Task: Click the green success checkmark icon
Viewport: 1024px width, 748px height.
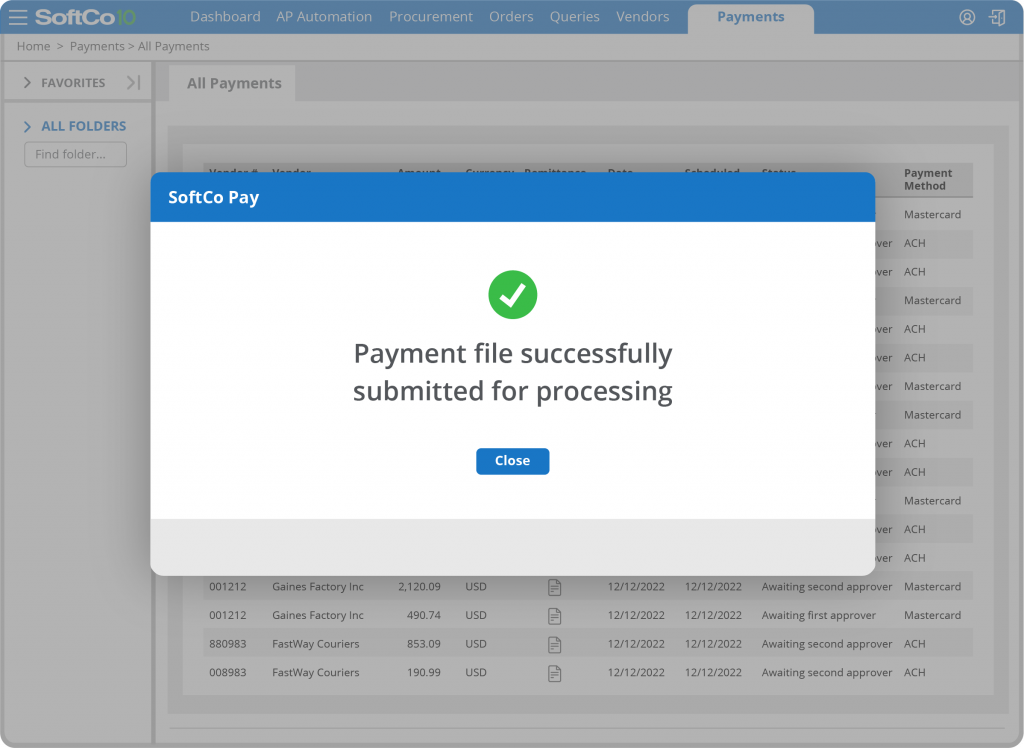Action: (x=513, y=295)
